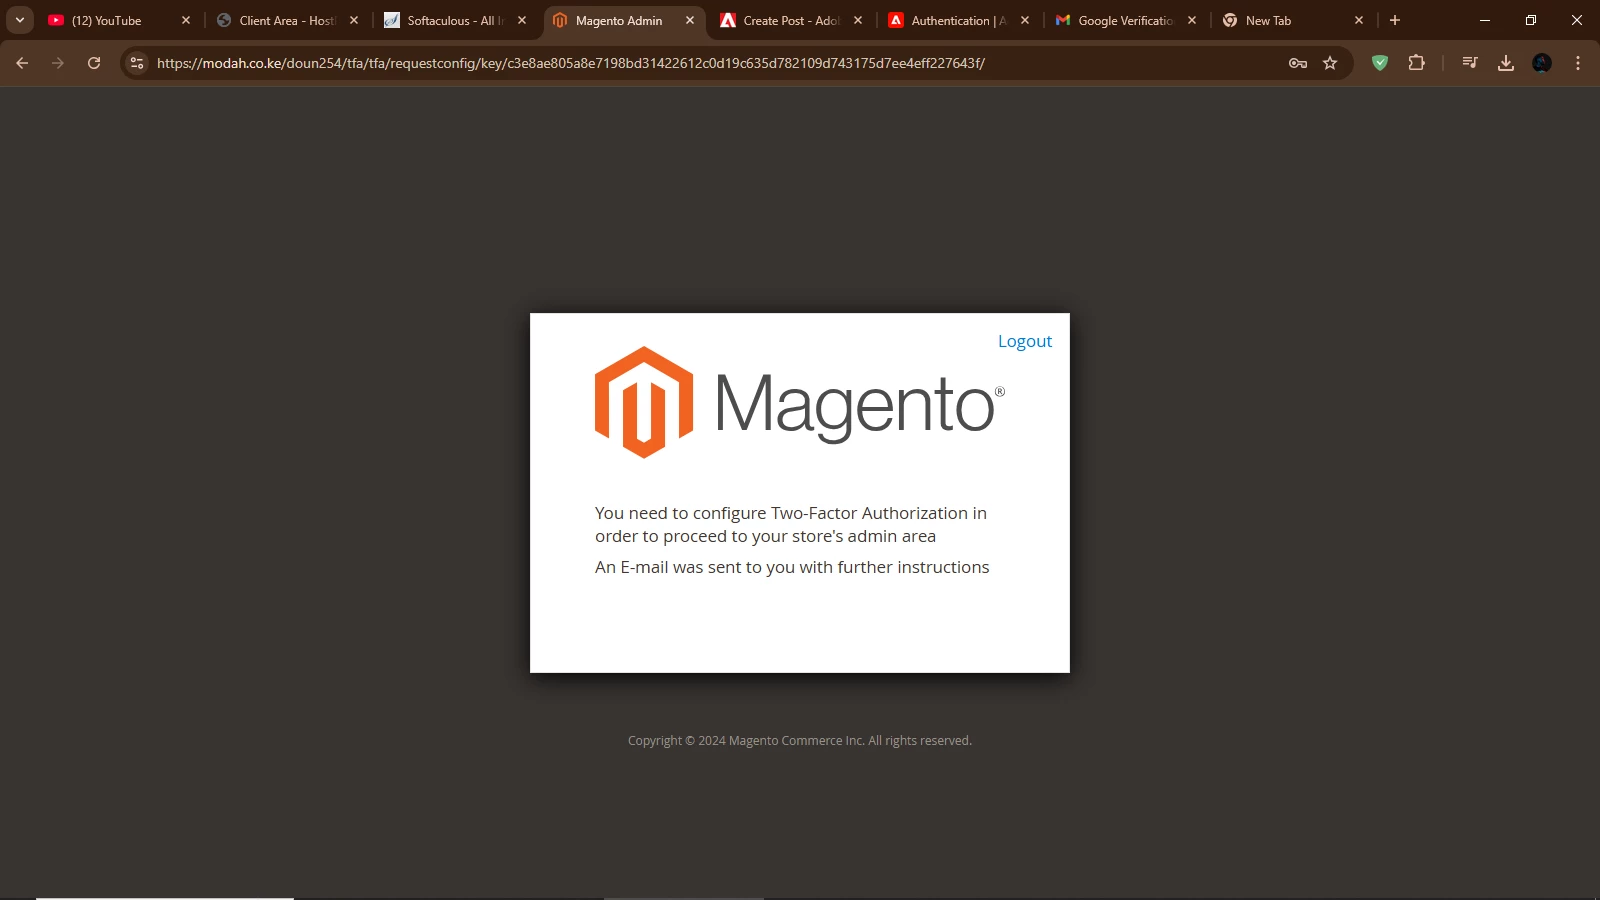Close the Google Verification tab

point(1192,20)
